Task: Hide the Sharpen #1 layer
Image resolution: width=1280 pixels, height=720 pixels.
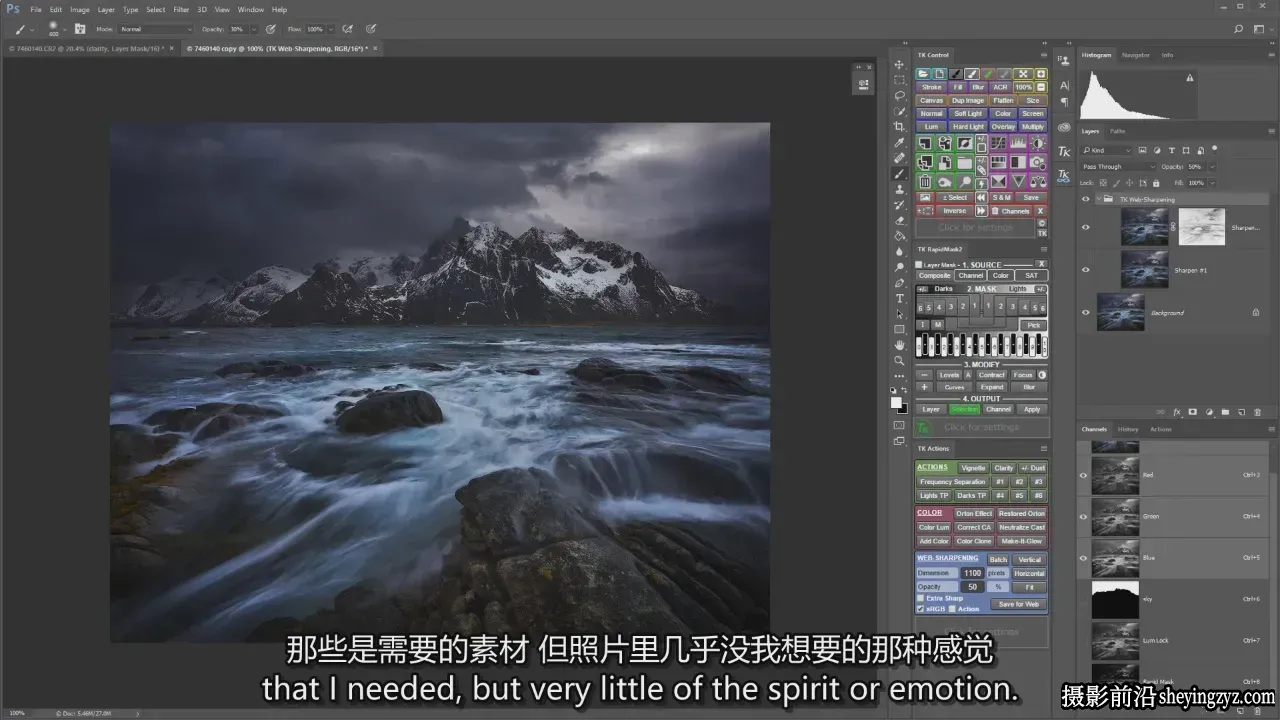Action: 1086,269
